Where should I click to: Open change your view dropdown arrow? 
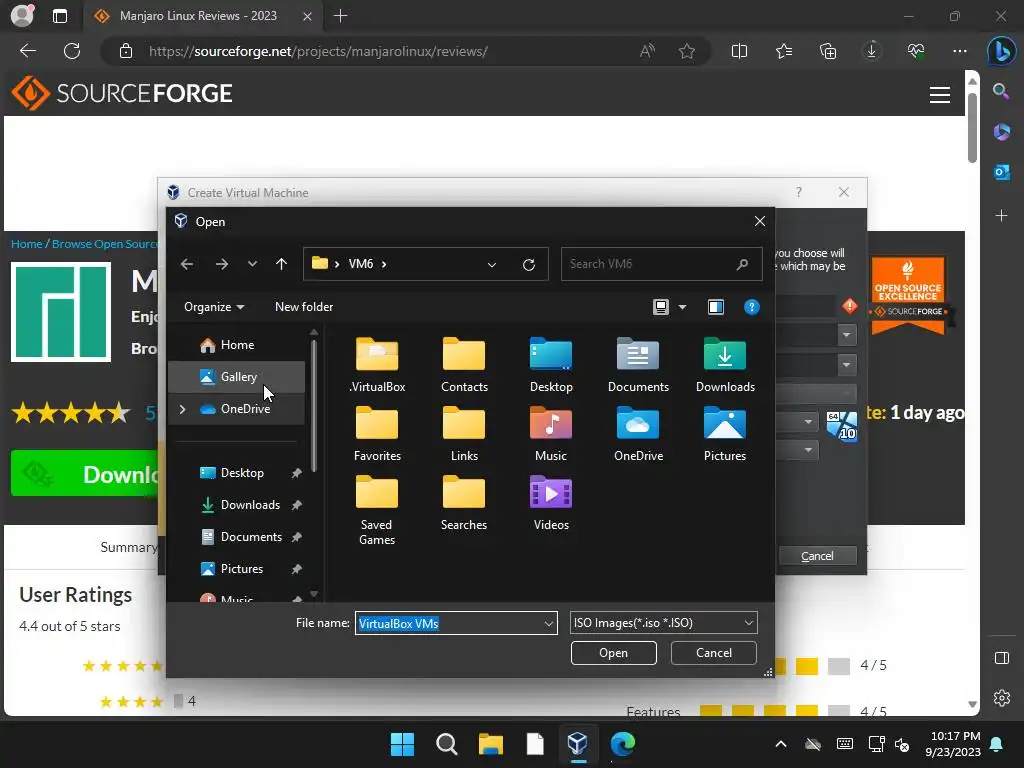(682, 307)
